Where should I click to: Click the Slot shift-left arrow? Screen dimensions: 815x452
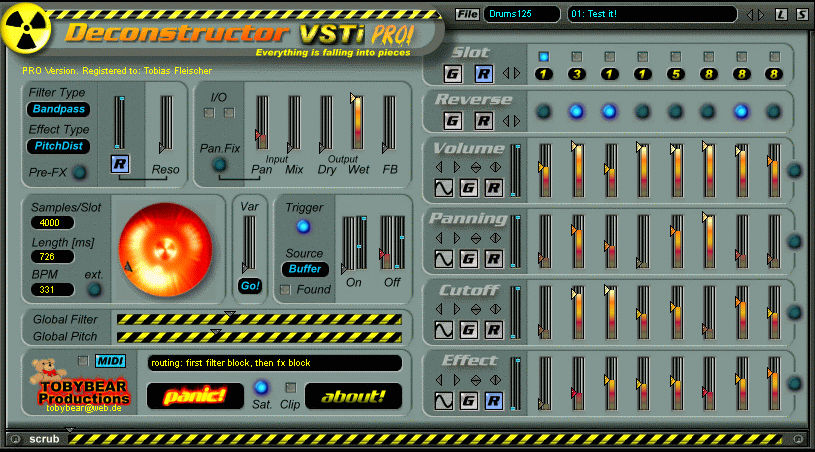(x=506, y=74)
